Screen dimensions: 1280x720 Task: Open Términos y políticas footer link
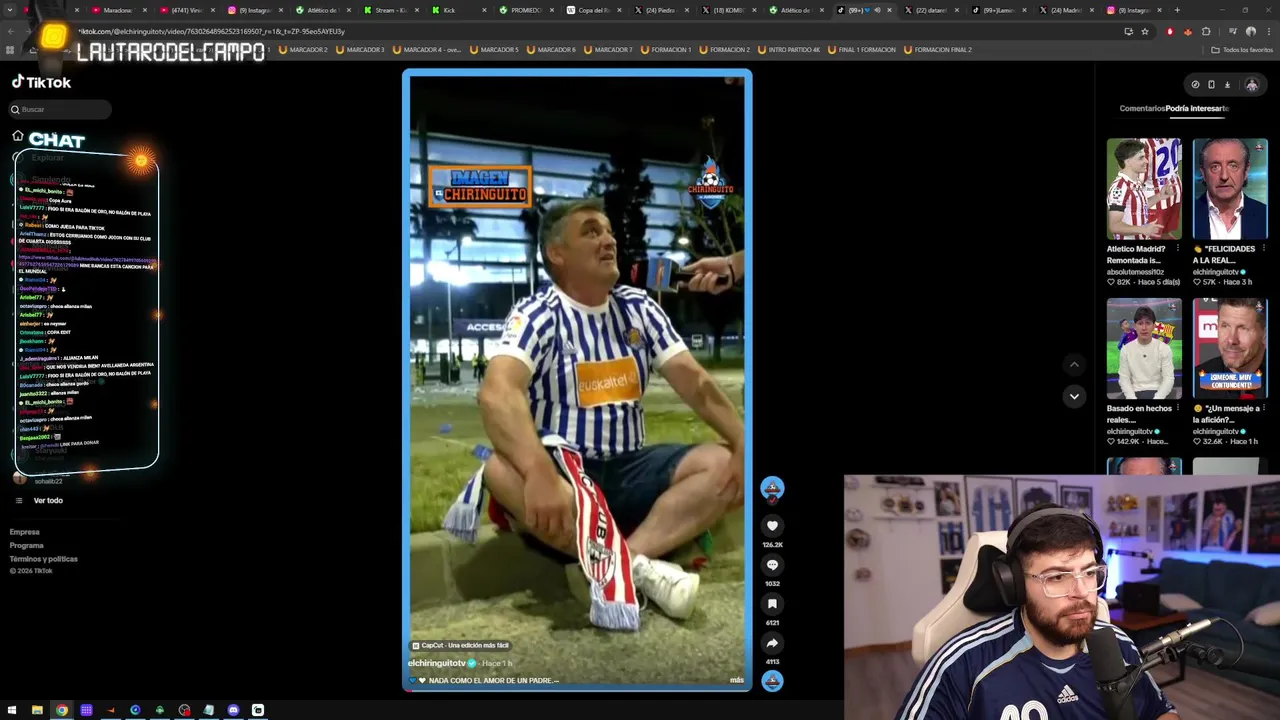44,558
